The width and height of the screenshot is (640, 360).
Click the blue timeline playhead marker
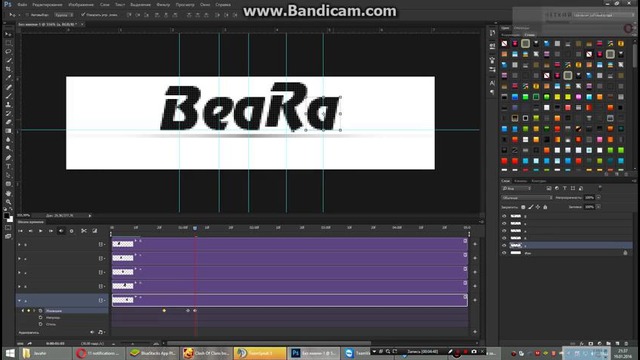(195, 228)
